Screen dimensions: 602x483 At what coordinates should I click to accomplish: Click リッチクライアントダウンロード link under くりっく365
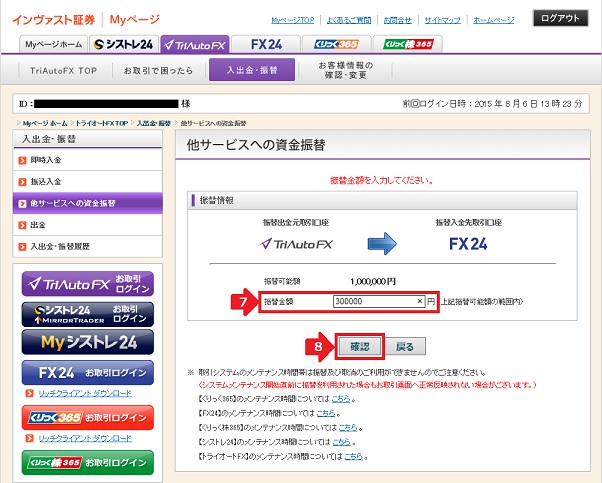(x=85, y=438)
